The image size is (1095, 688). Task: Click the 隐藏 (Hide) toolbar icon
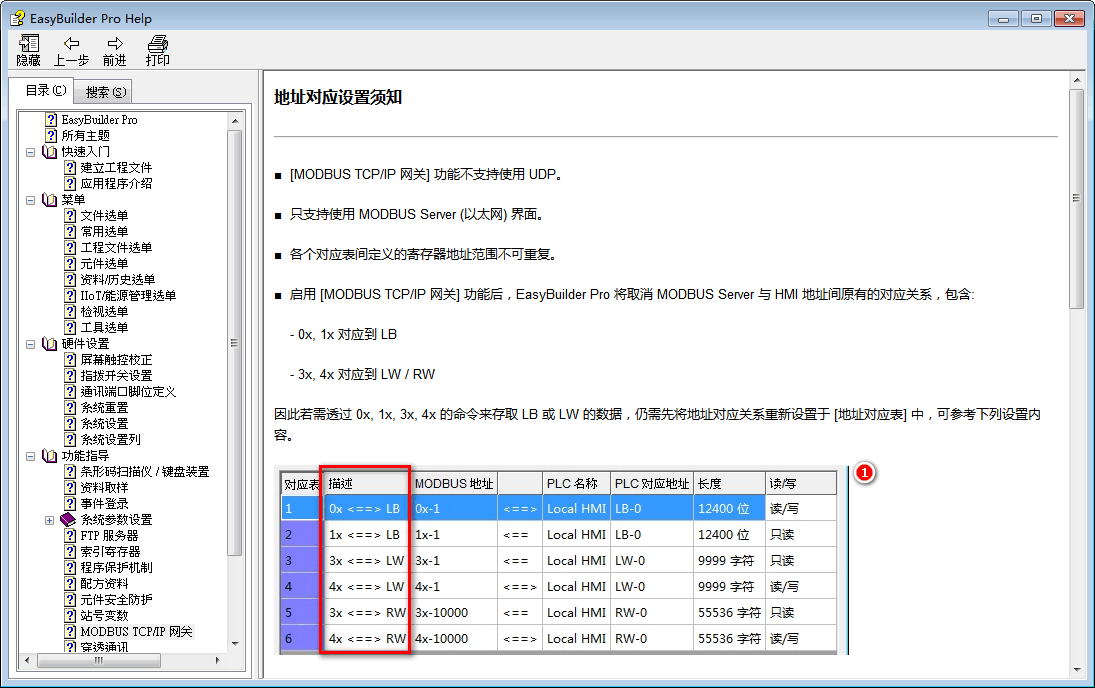click(x=29, y=43)
